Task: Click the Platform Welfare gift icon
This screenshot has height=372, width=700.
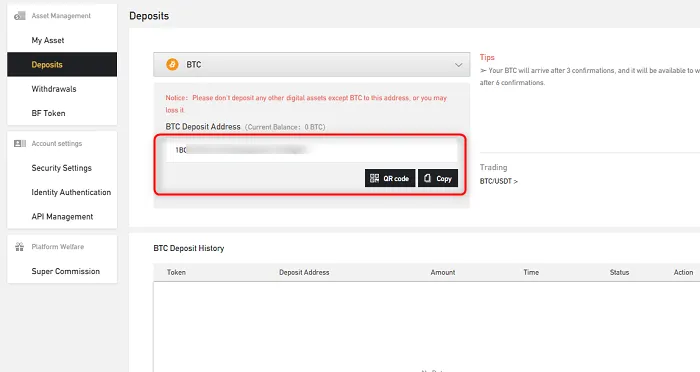Action: click(x=20, y=247)
